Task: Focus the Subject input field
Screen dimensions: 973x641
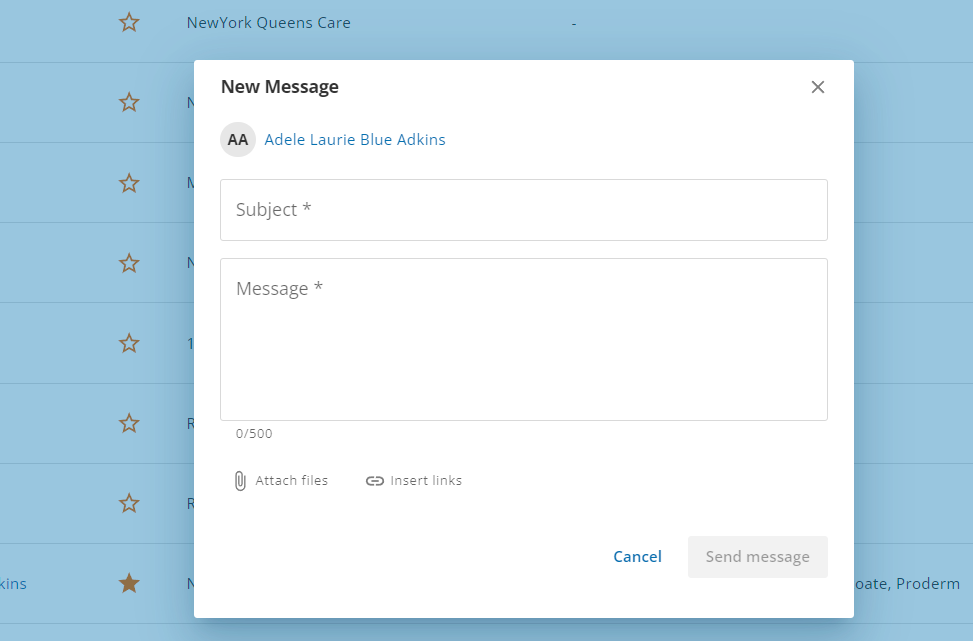Action: [x=523, y=210]
